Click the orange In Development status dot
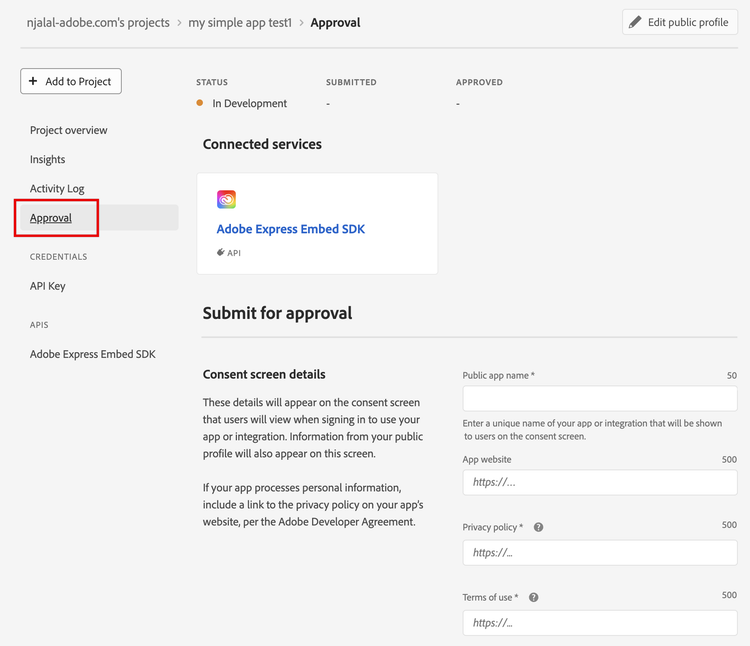This screenshot has height=646, width=750. (200, 103)
